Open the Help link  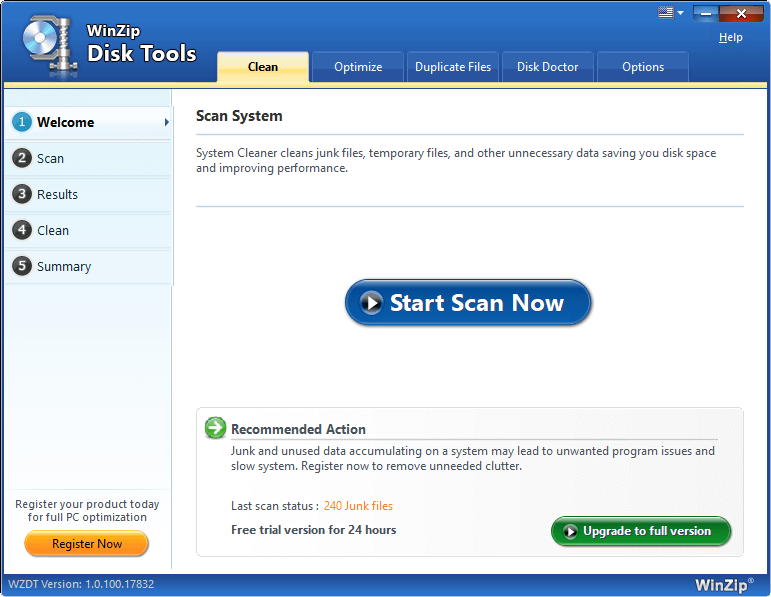[x=731, y=37]
